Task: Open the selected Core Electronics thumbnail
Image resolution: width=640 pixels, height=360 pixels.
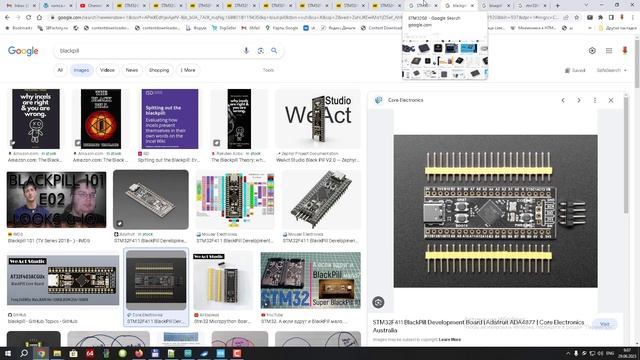Action: (156, 280)
